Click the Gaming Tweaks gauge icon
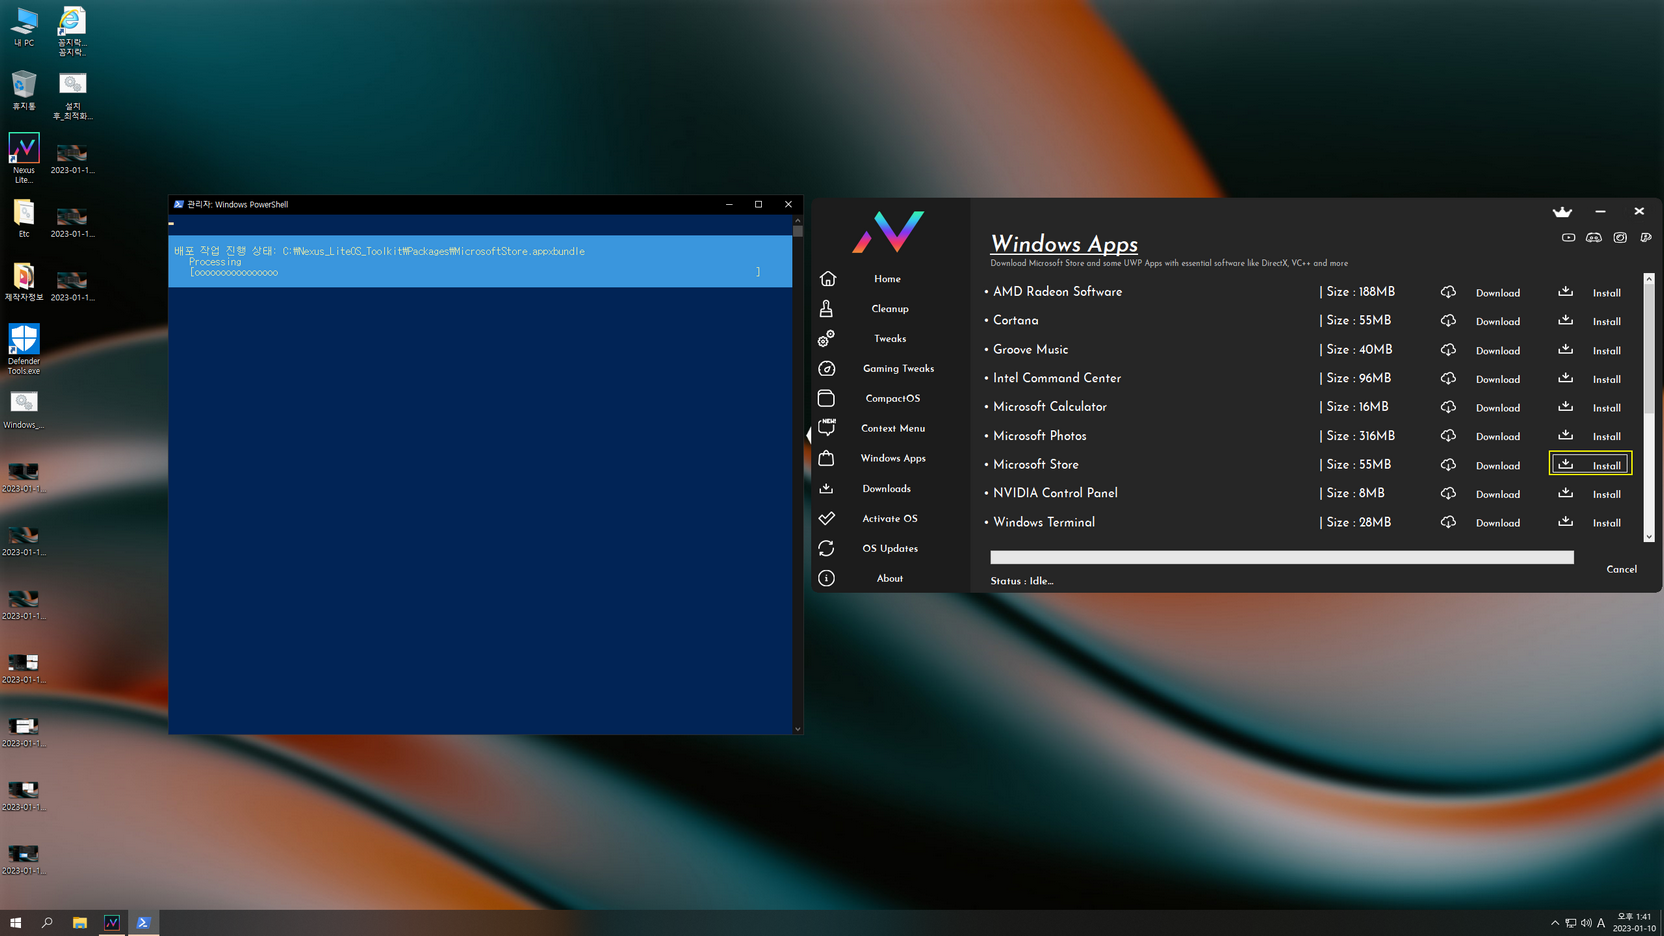 [826, 369]
